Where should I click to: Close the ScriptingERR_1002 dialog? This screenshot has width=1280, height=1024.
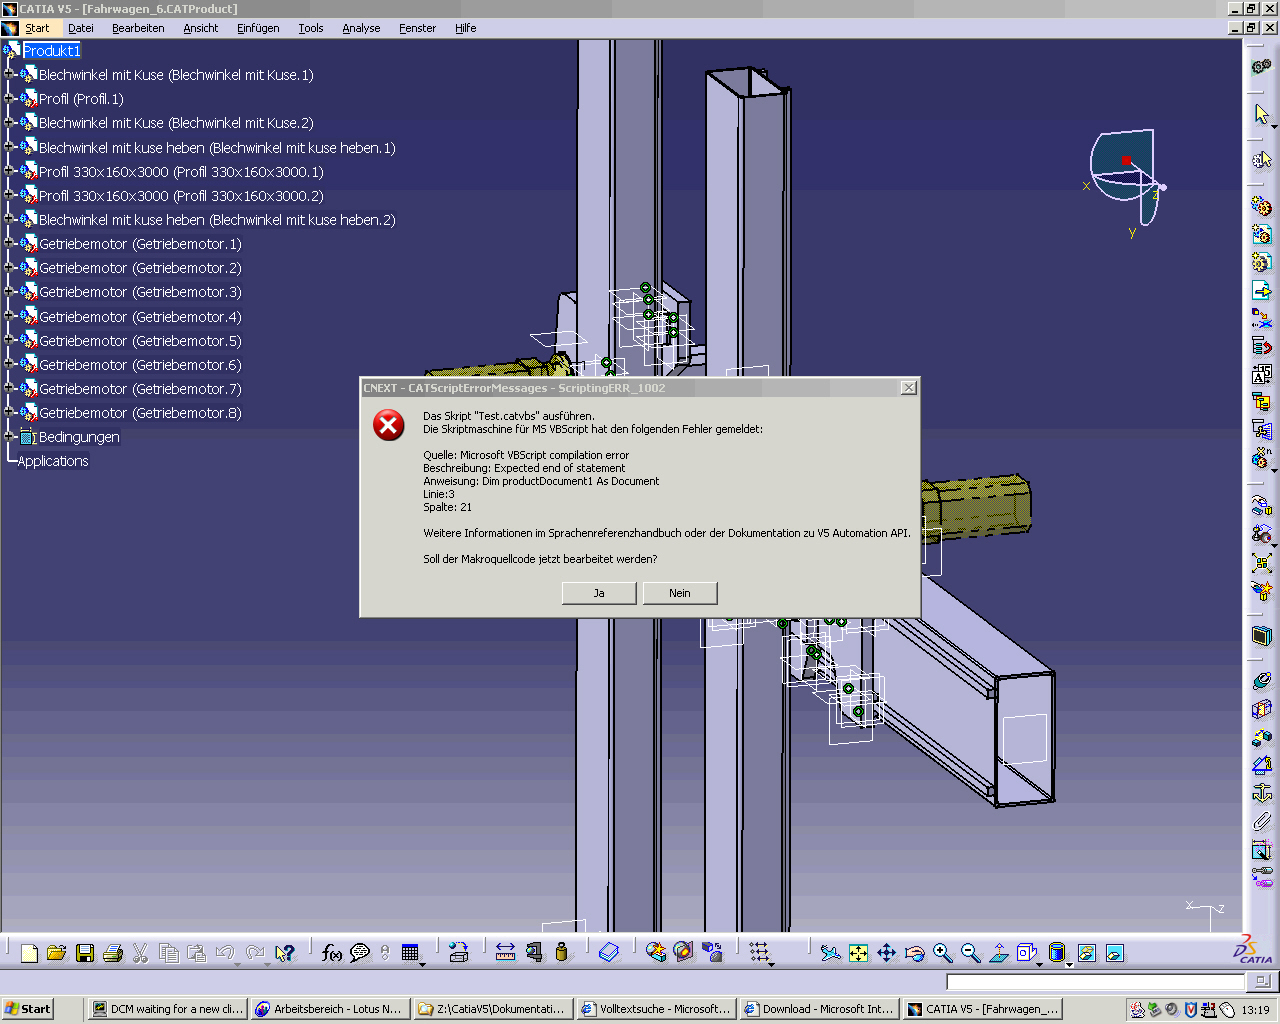pyautogui.click(x=908, y=388)
